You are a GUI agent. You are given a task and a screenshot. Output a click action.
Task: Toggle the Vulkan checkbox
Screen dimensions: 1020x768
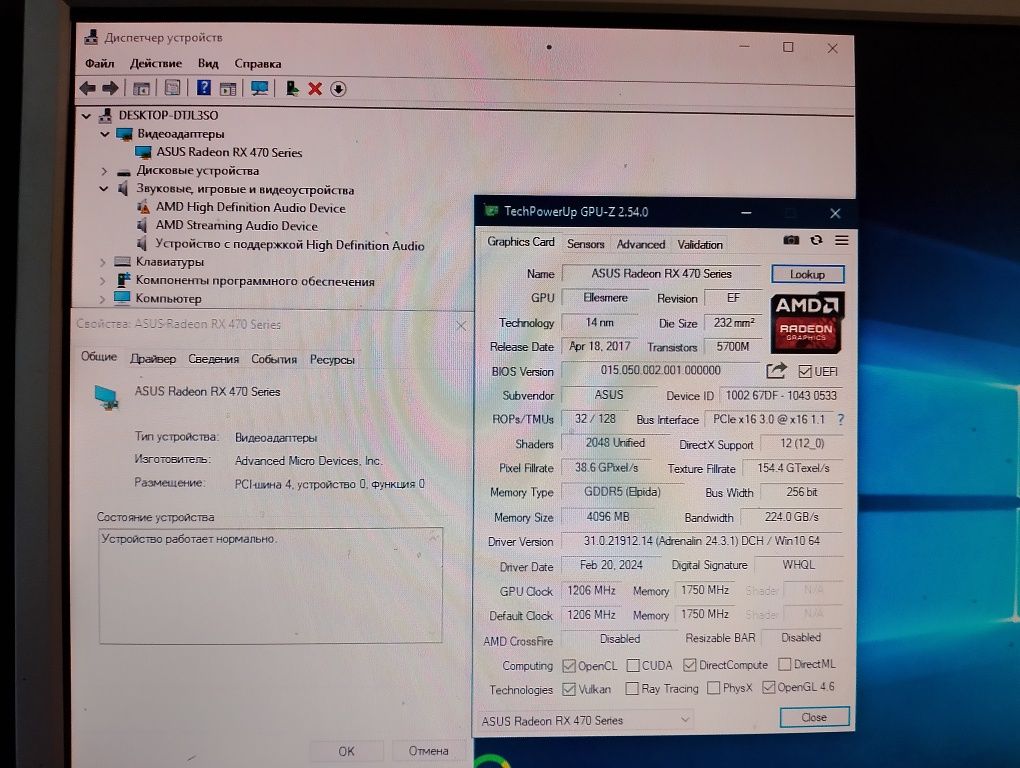coord(569,689)
